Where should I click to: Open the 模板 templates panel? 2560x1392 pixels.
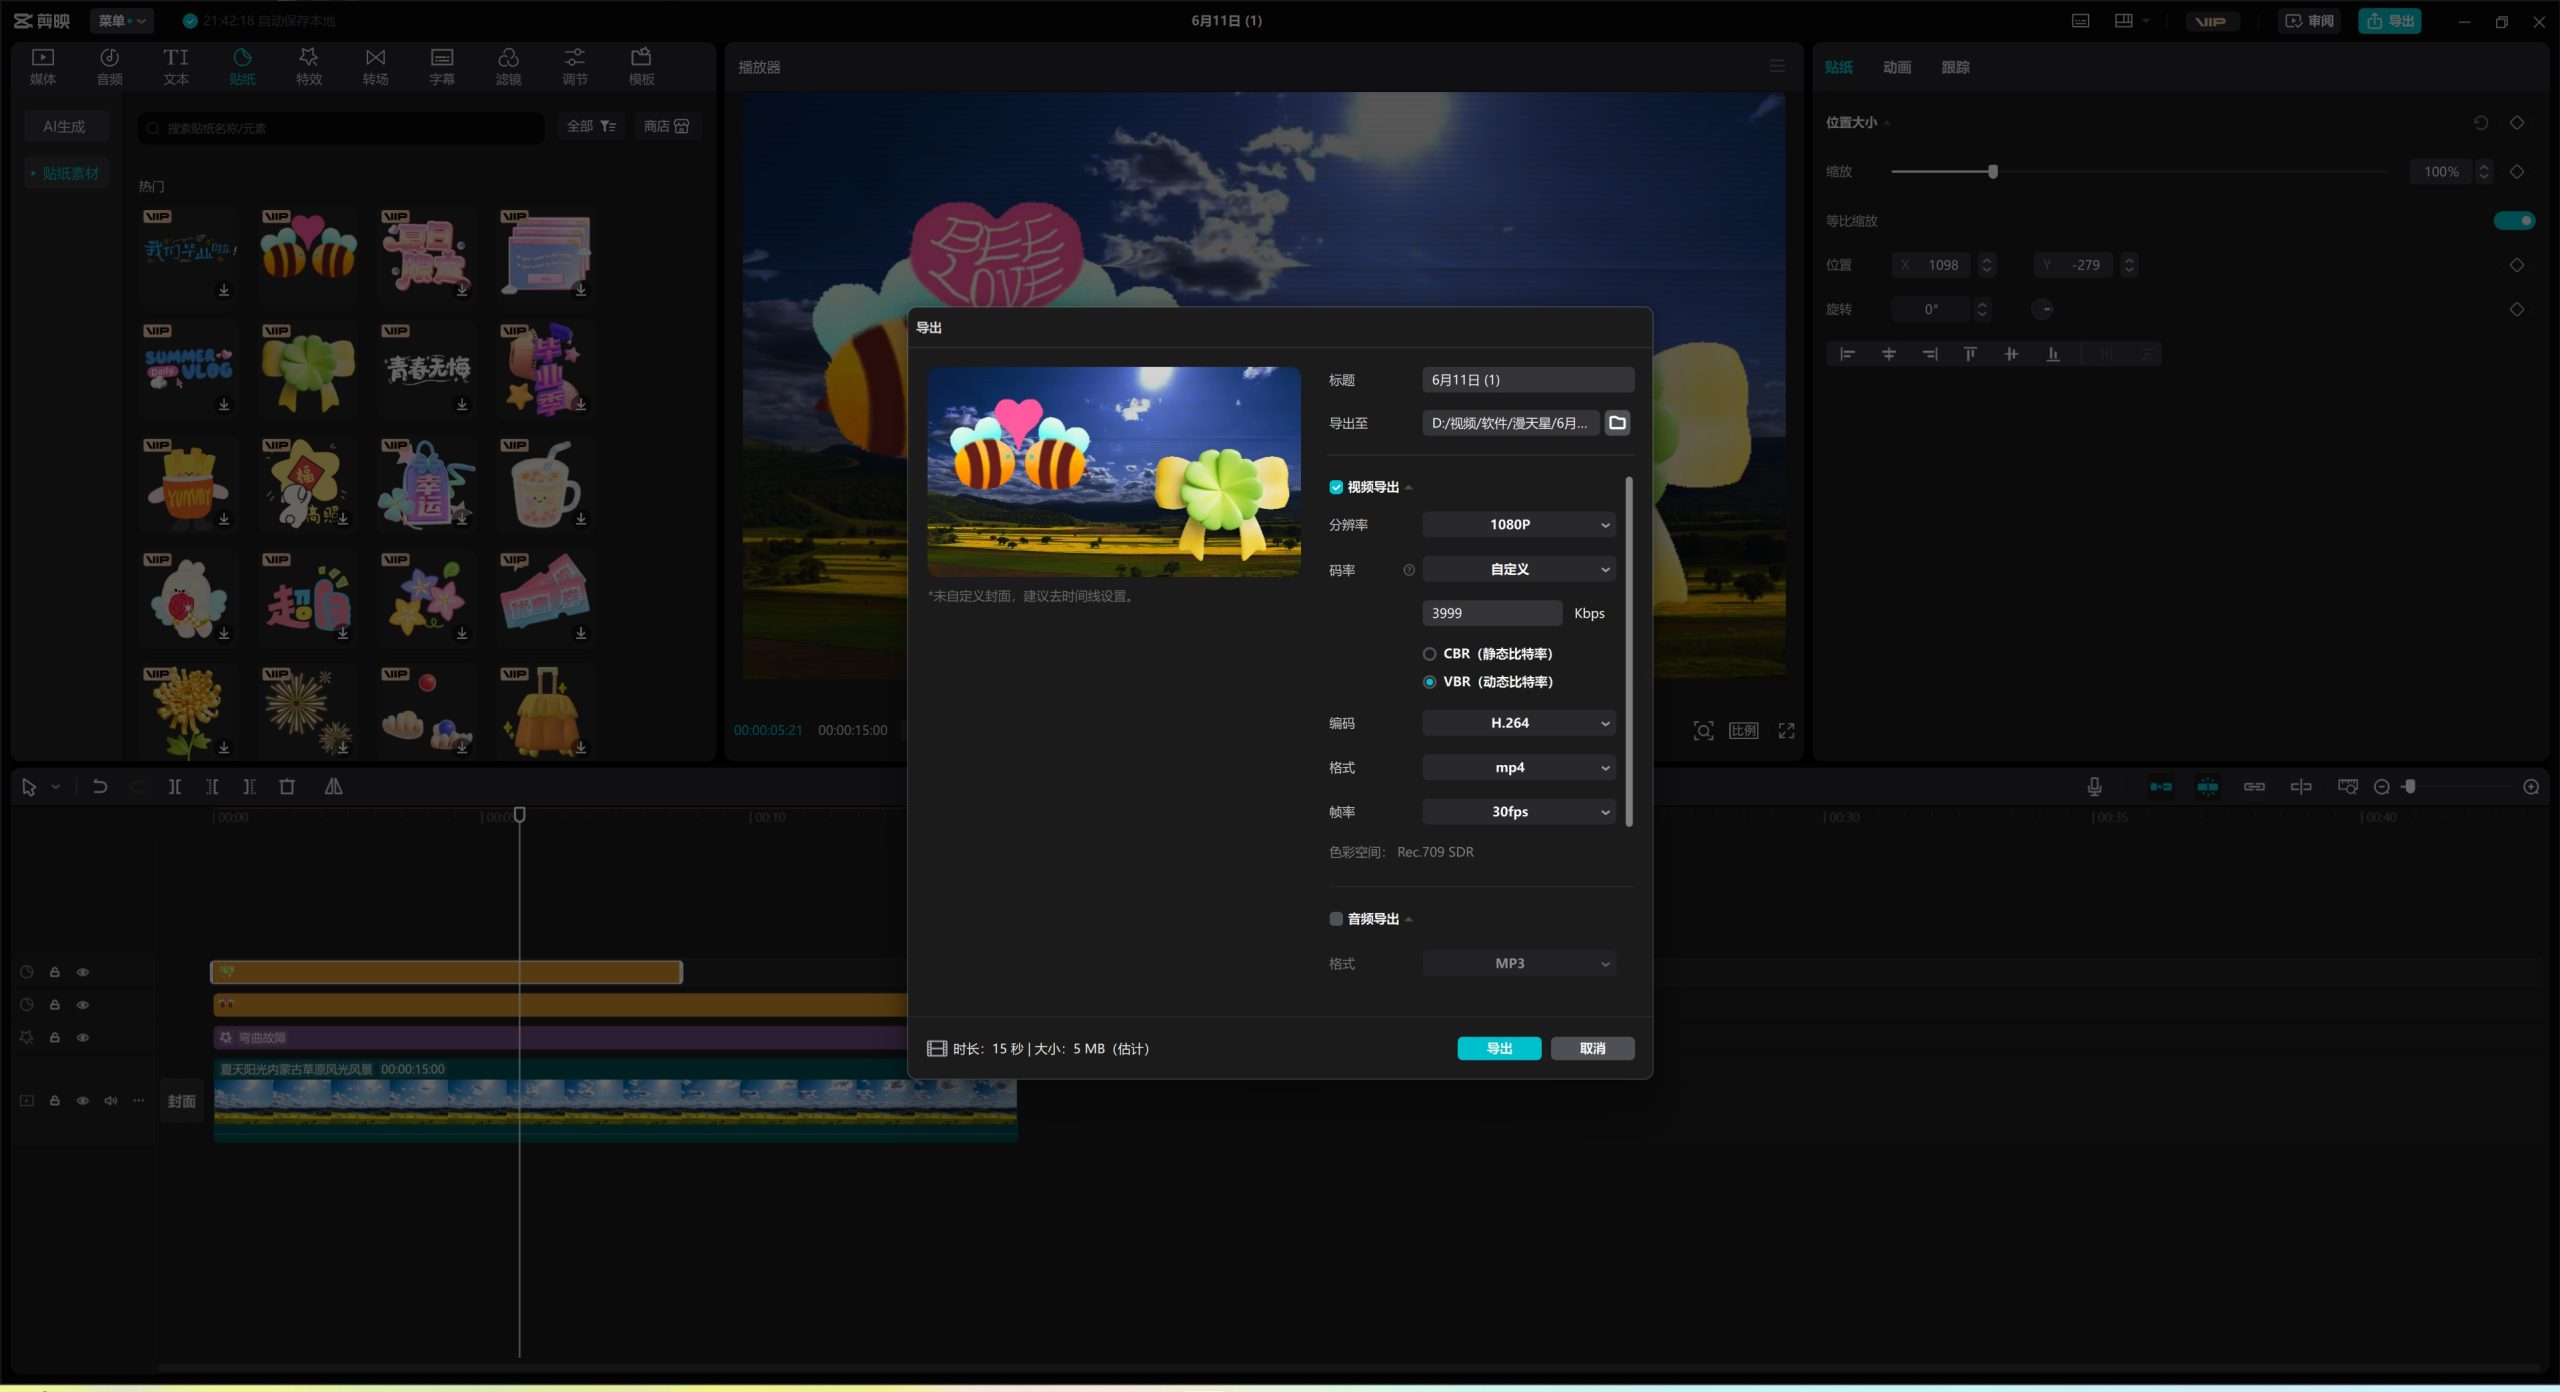coord(641,66)
